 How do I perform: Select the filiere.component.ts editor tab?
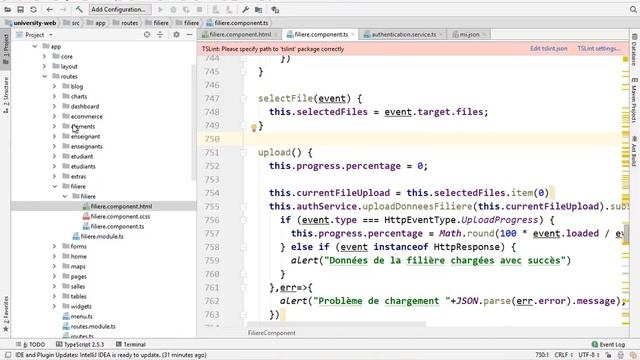click(320, 35)
